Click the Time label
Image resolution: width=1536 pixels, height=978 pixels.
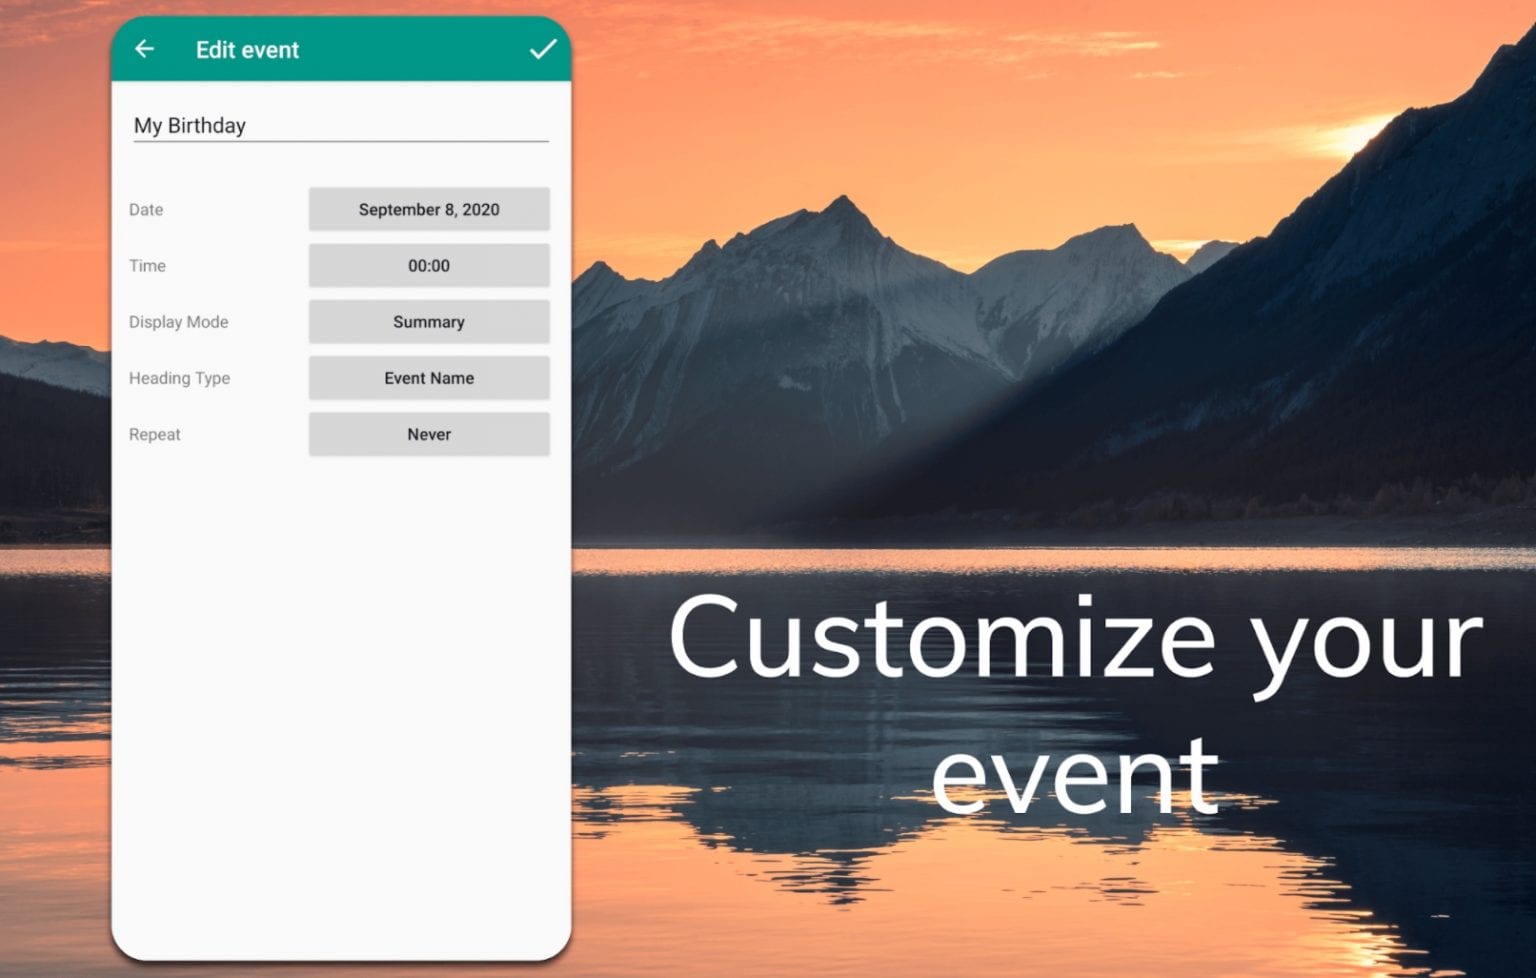(x=147, y=266)
